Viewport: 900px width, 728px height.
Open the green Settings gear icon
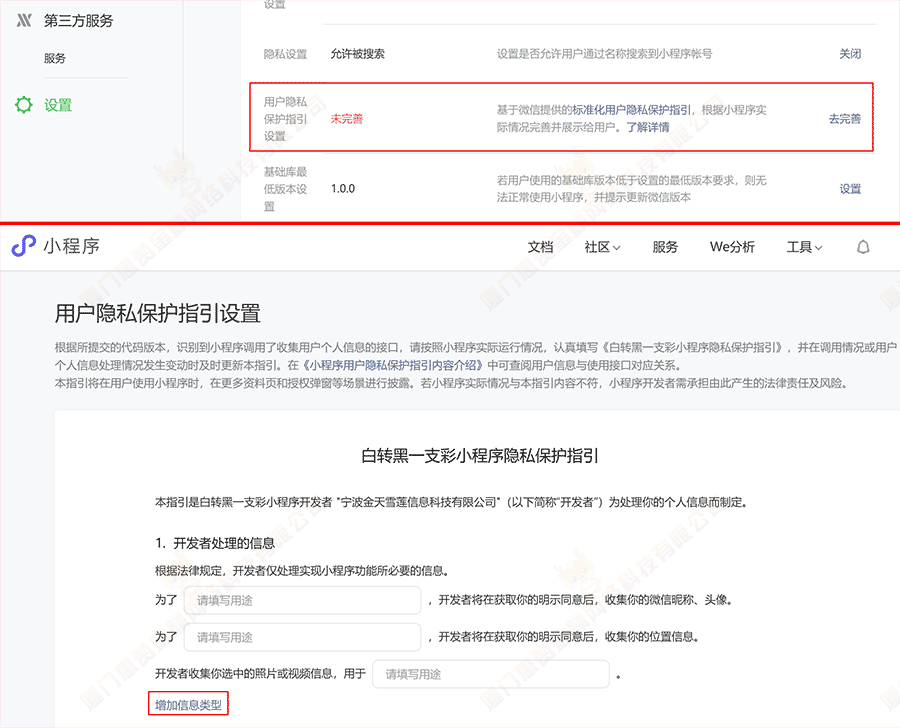tap(24, 105)
